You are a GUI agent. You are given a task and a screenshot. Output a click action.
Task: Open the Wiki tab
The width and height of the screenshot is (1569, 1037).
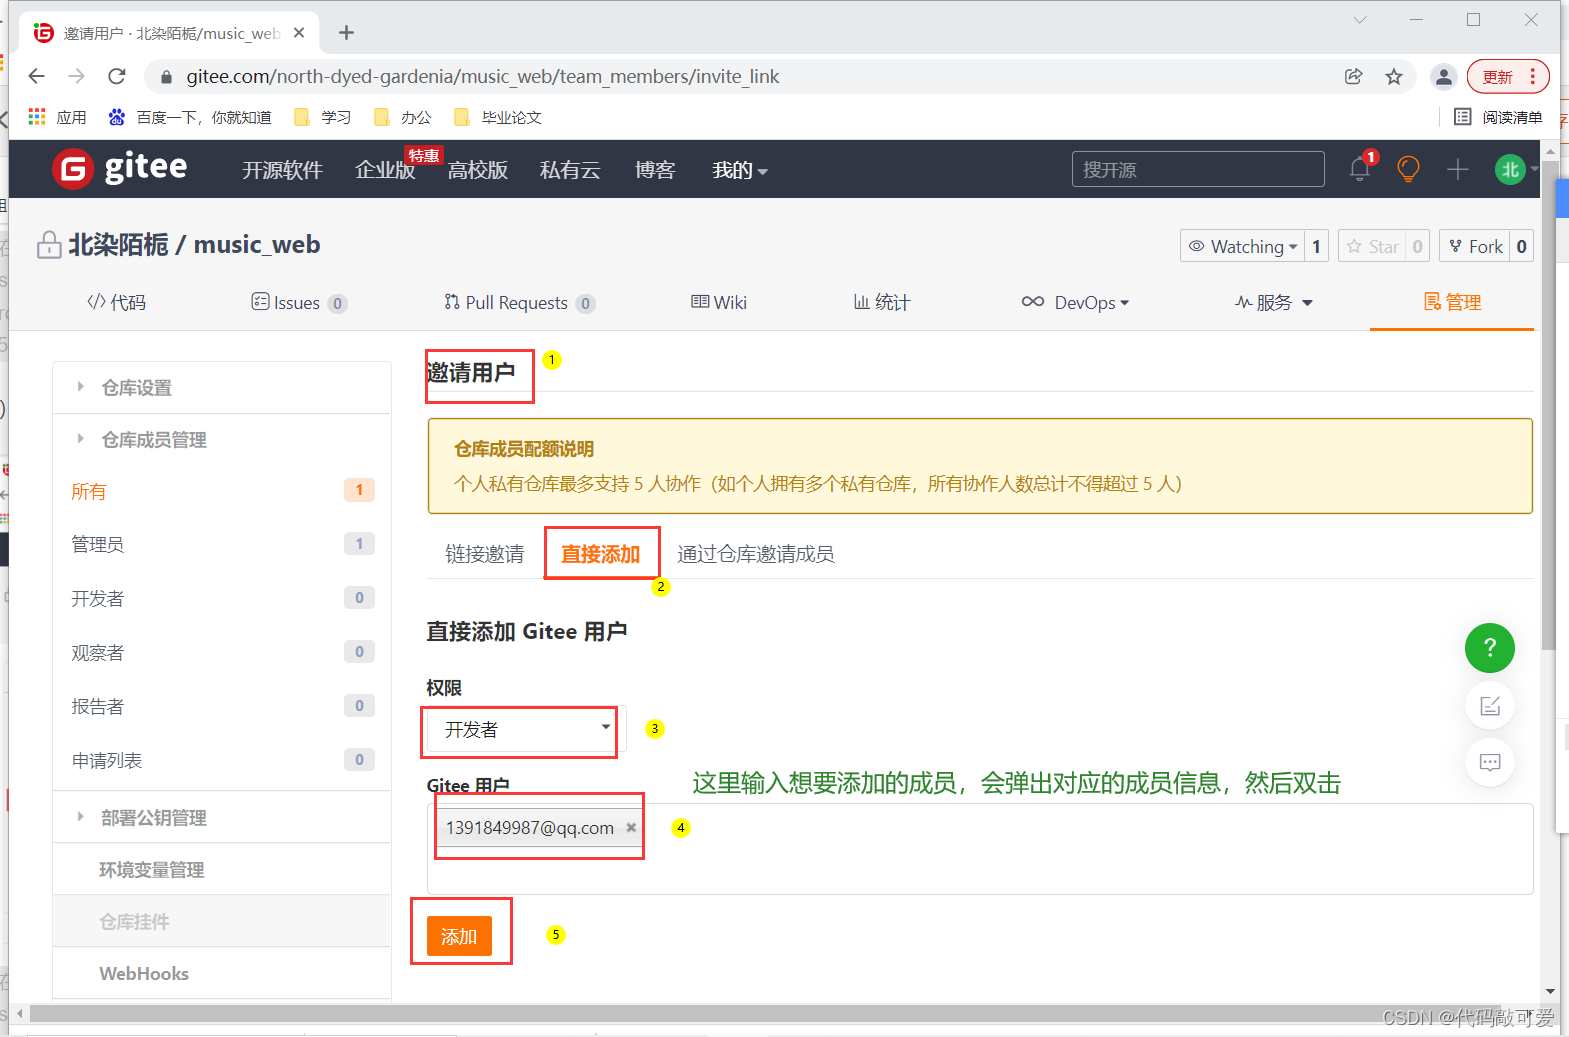[x=719, y=302]
